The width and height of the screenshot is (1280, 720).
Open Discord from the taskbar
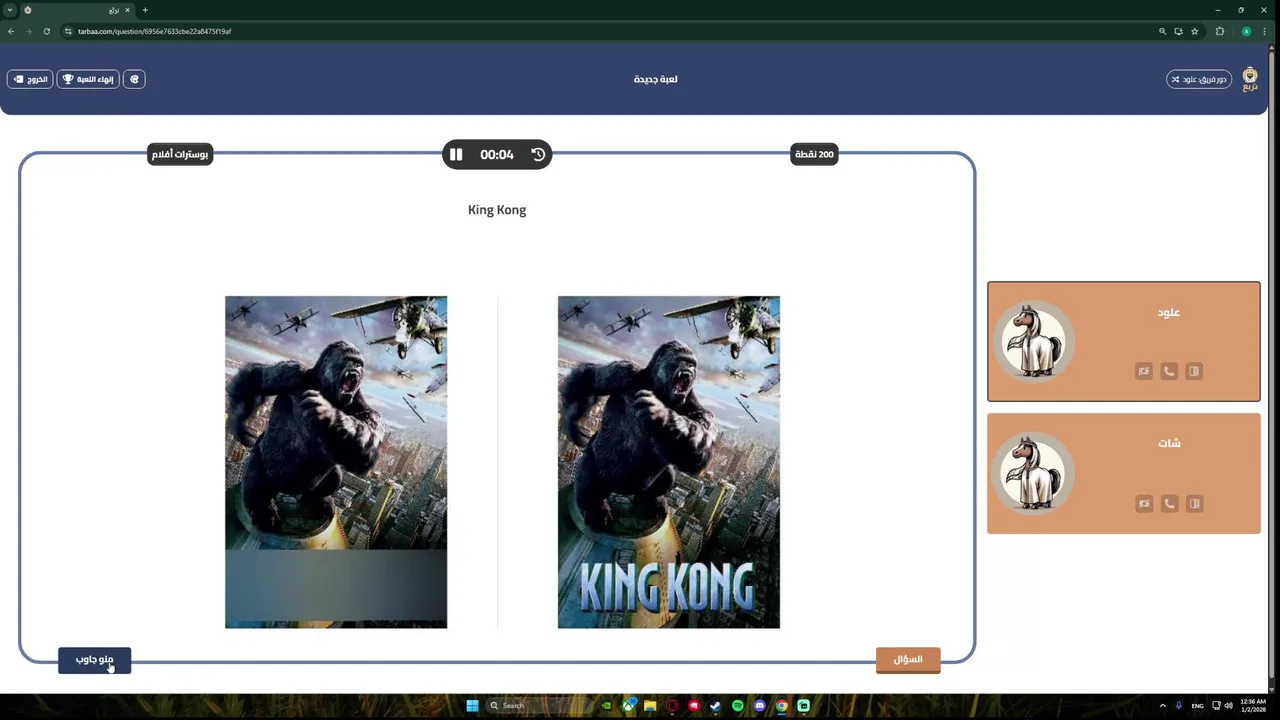pyautogui.click(x=760, y=705)
